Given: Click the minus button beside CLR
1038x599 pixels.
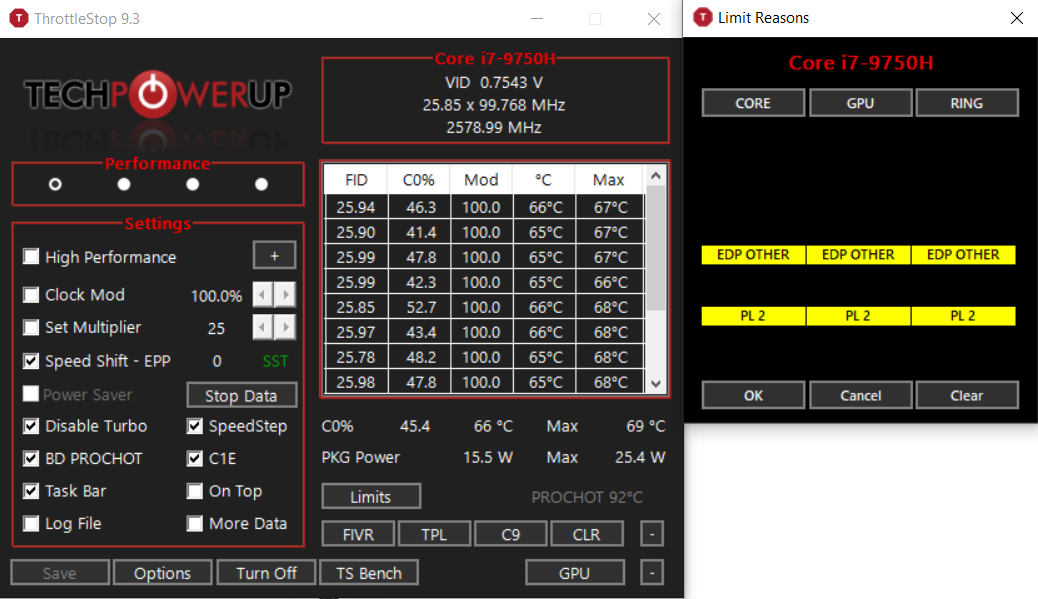Looking at the screenshot, I should [x=652, y=534].
